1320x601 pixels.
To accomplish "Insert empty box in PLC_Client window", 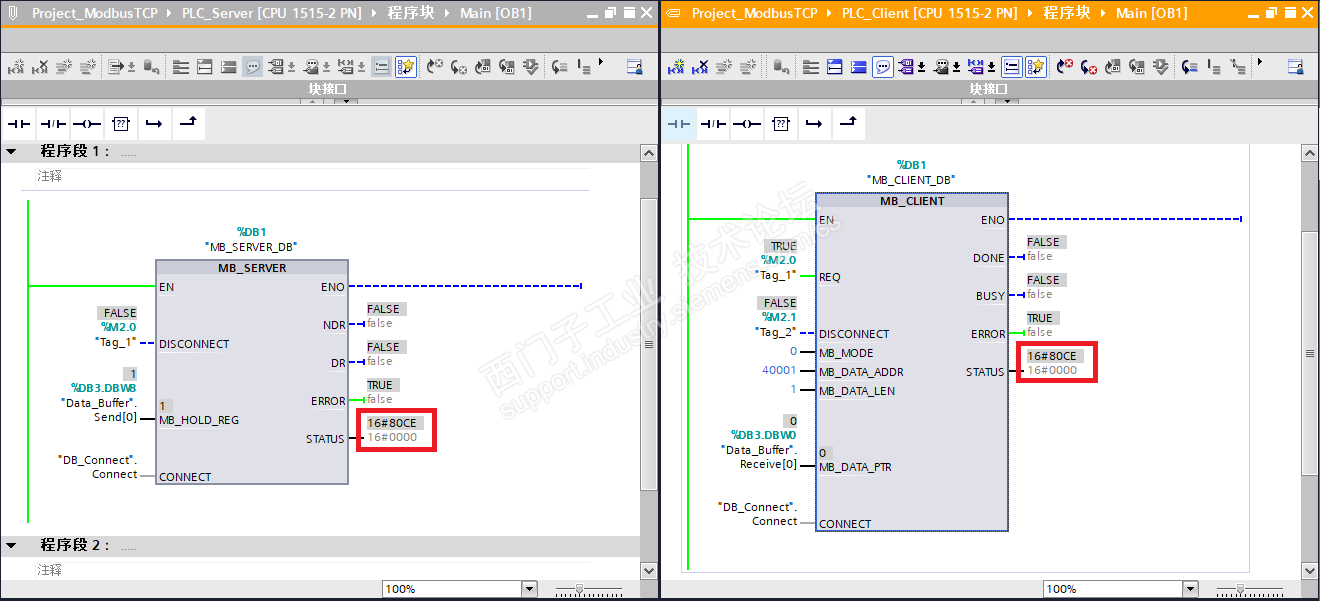I will 781,124.
